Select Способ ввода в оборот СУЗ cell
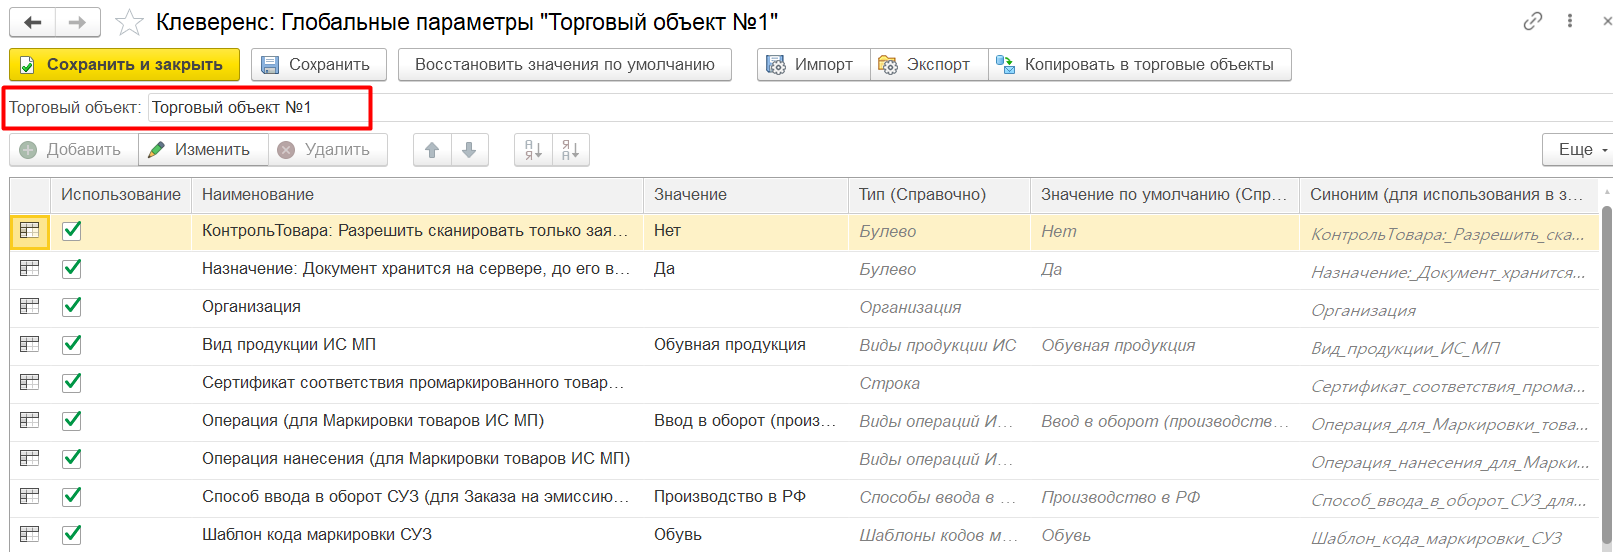The height and width of the screenshot is (552, 1613). [x=415, y=496]
